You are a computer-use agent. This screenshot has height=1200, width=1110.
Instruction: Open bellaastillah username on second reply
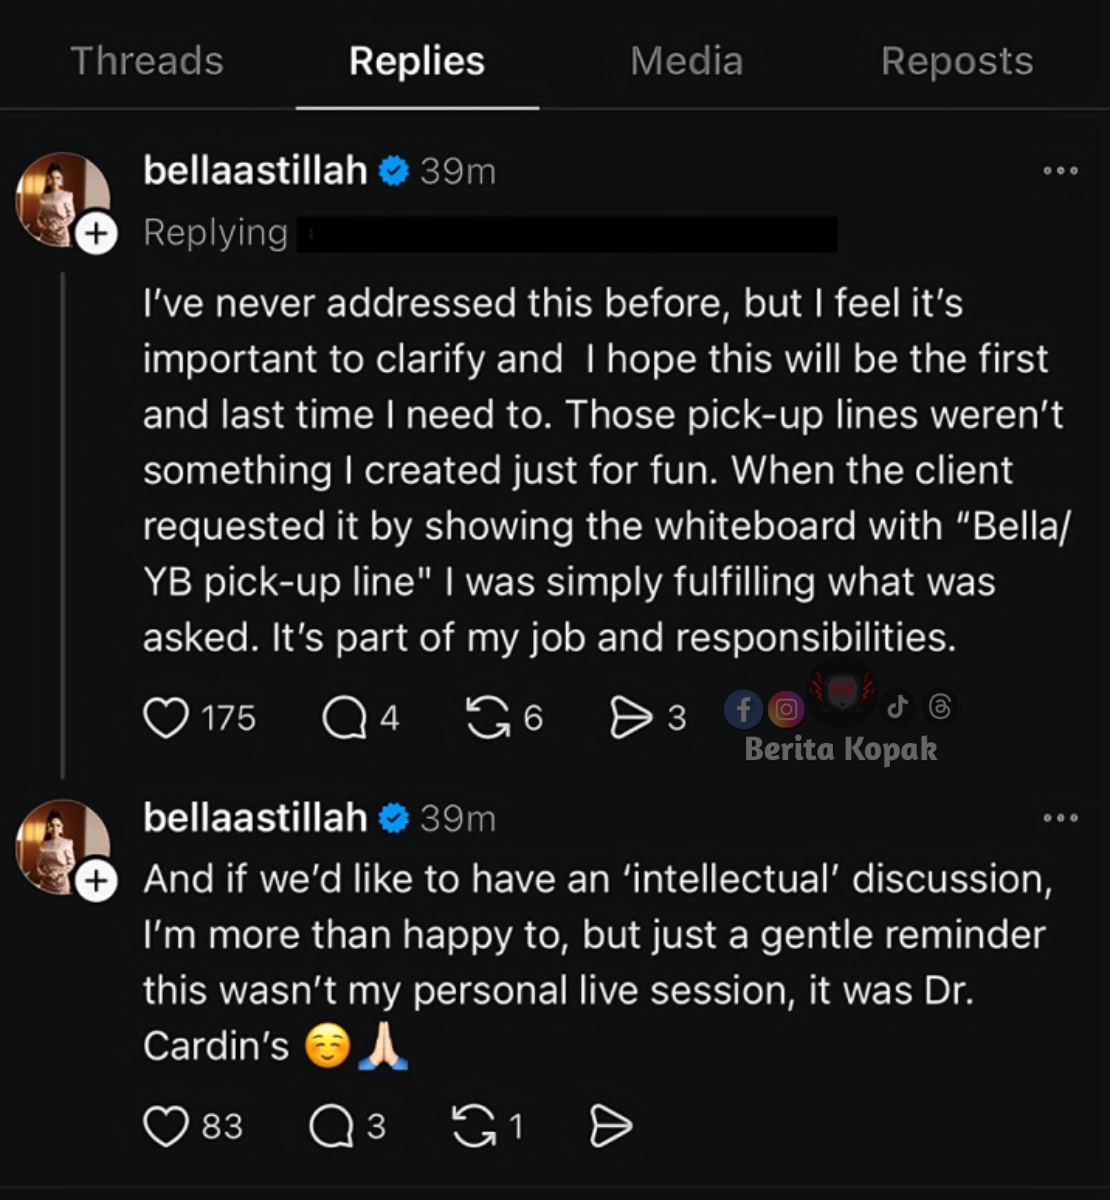[255, 818]
